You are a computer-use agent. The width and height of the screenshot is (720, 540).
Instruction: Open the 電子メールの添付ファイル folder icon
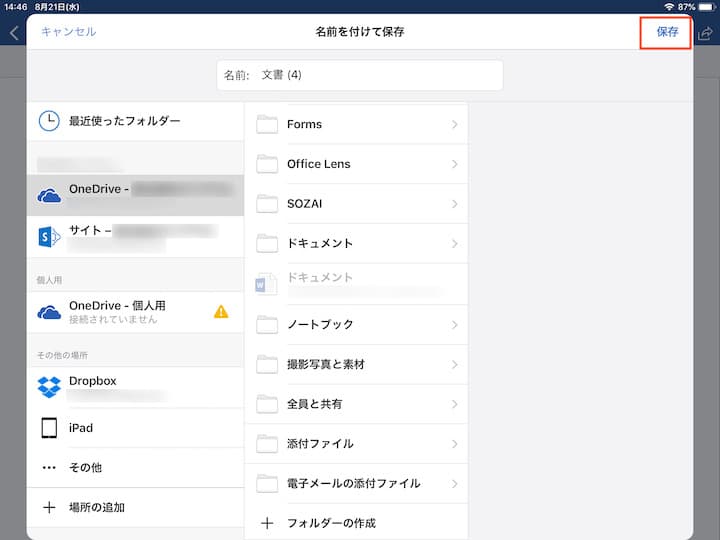coord(267,484)
